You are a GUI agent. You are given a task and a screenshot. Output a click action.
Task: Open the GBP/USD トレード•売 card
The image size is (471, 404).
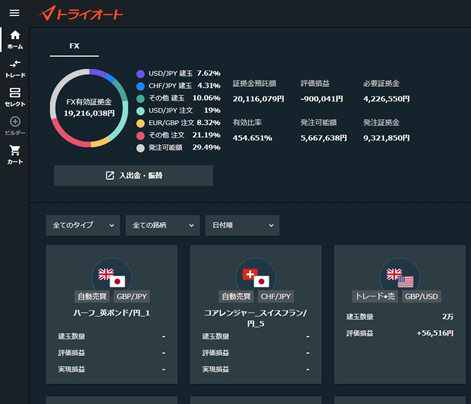pos(400,314)
